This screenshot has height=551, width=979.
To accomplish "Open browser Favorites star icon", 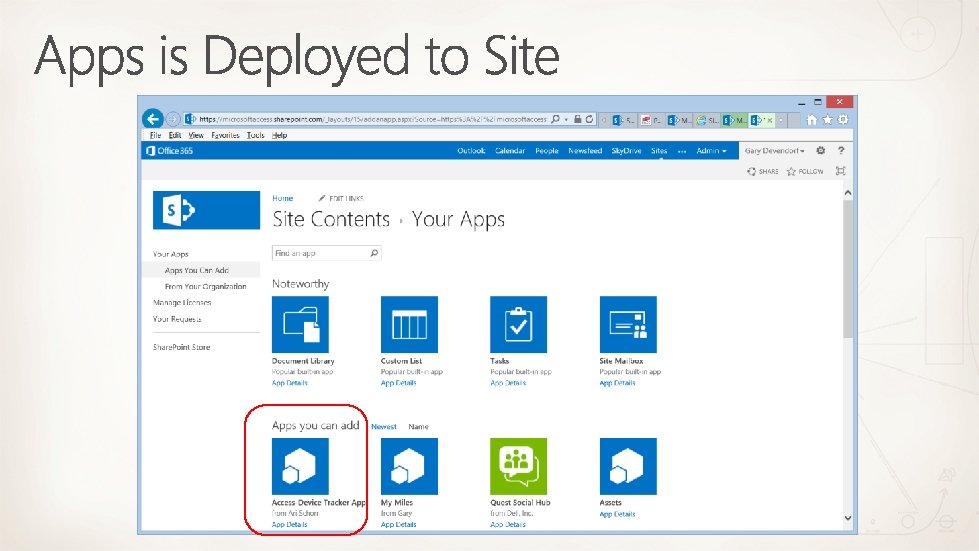I will coord(827,120).
